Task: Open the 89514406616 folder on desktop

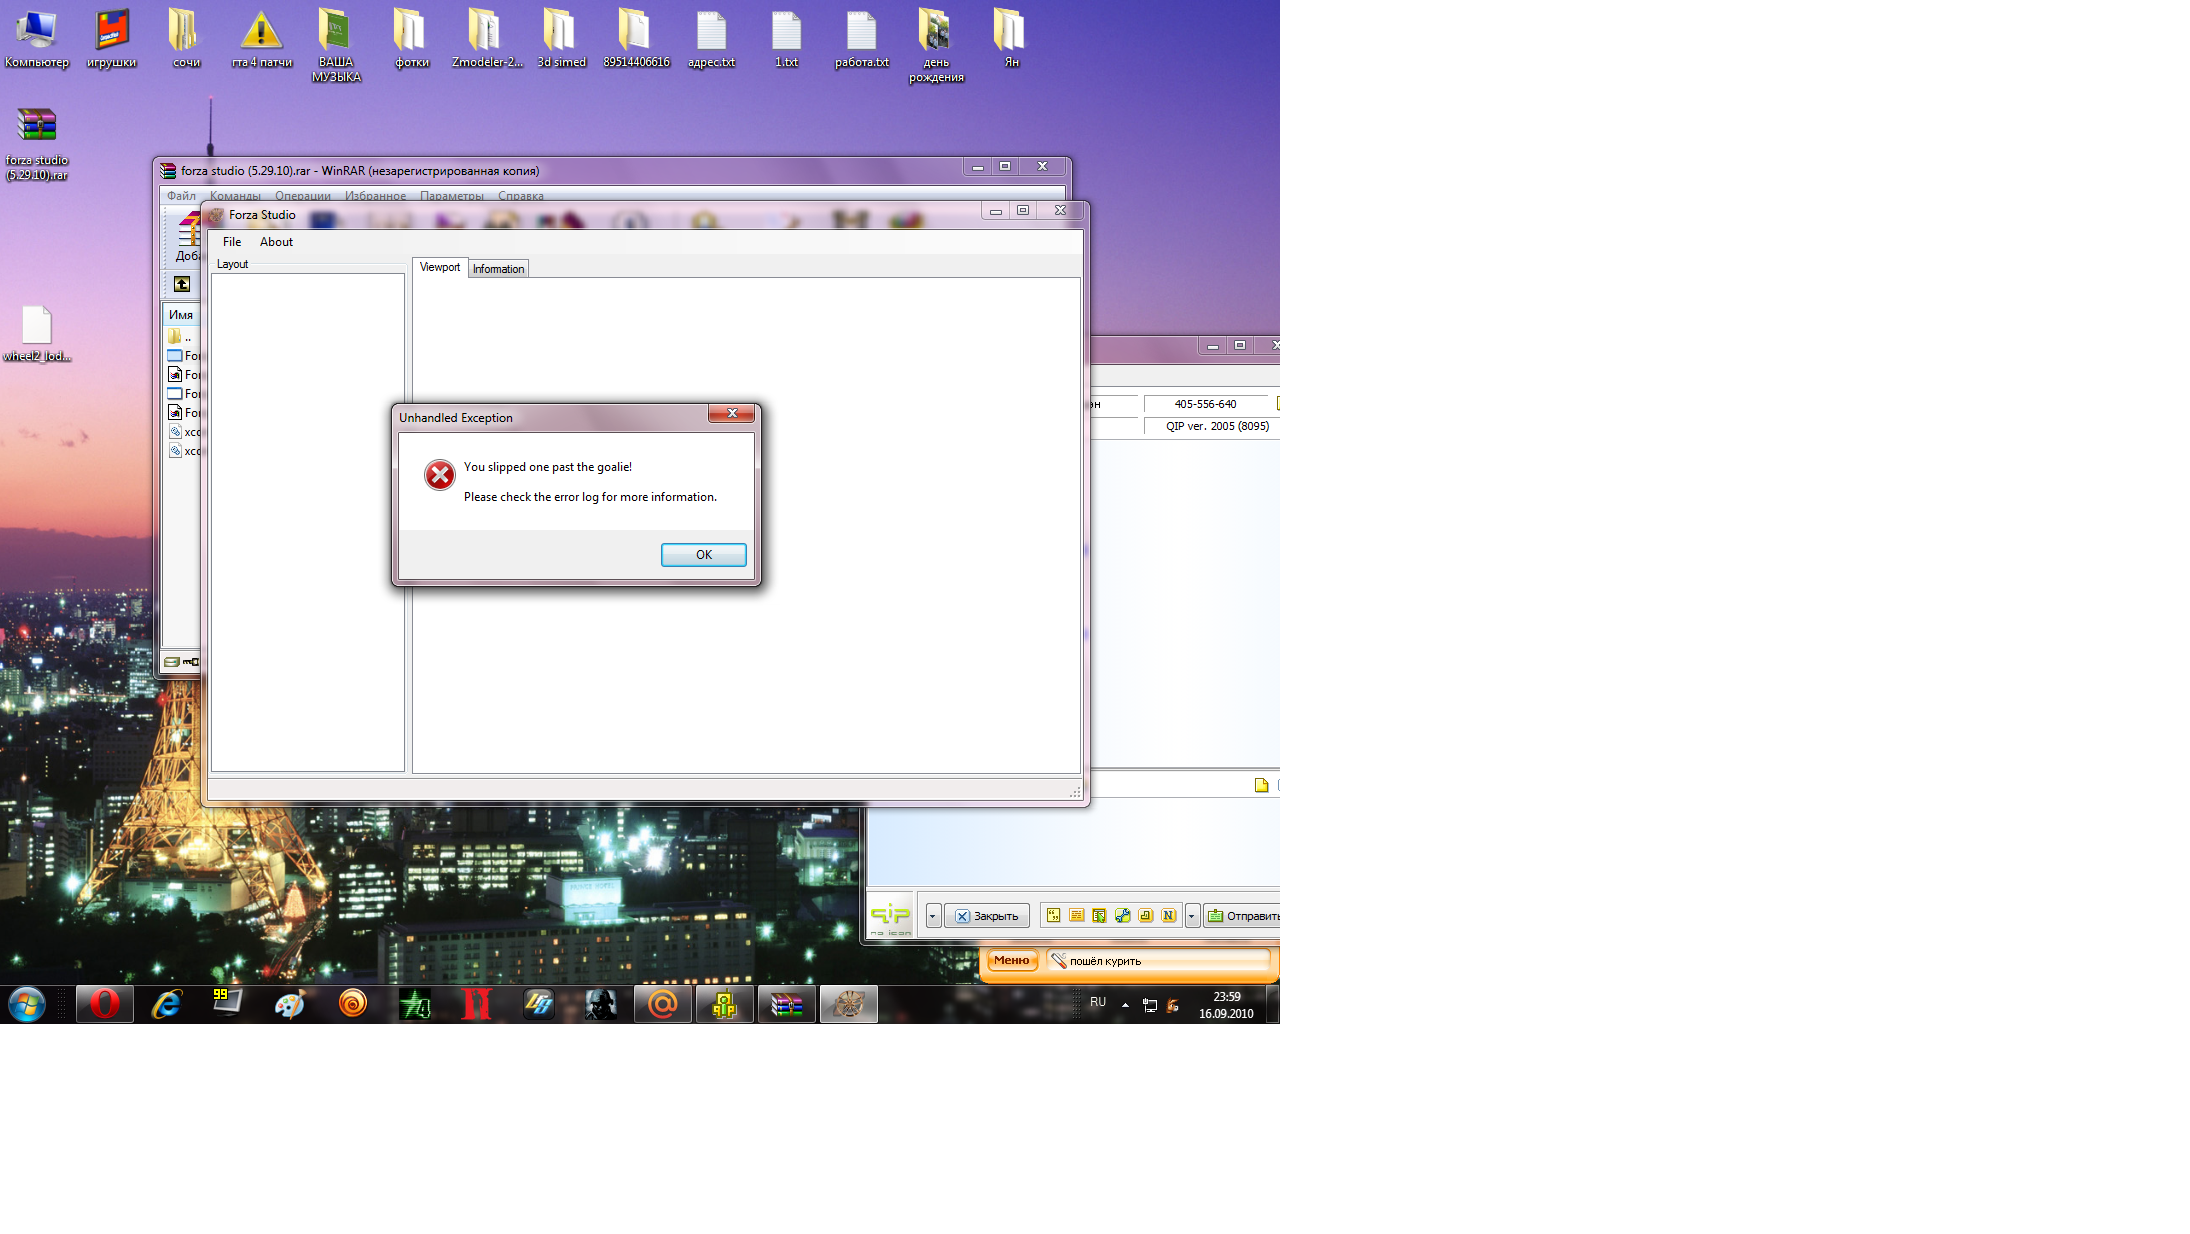Action: pos(636,40)
